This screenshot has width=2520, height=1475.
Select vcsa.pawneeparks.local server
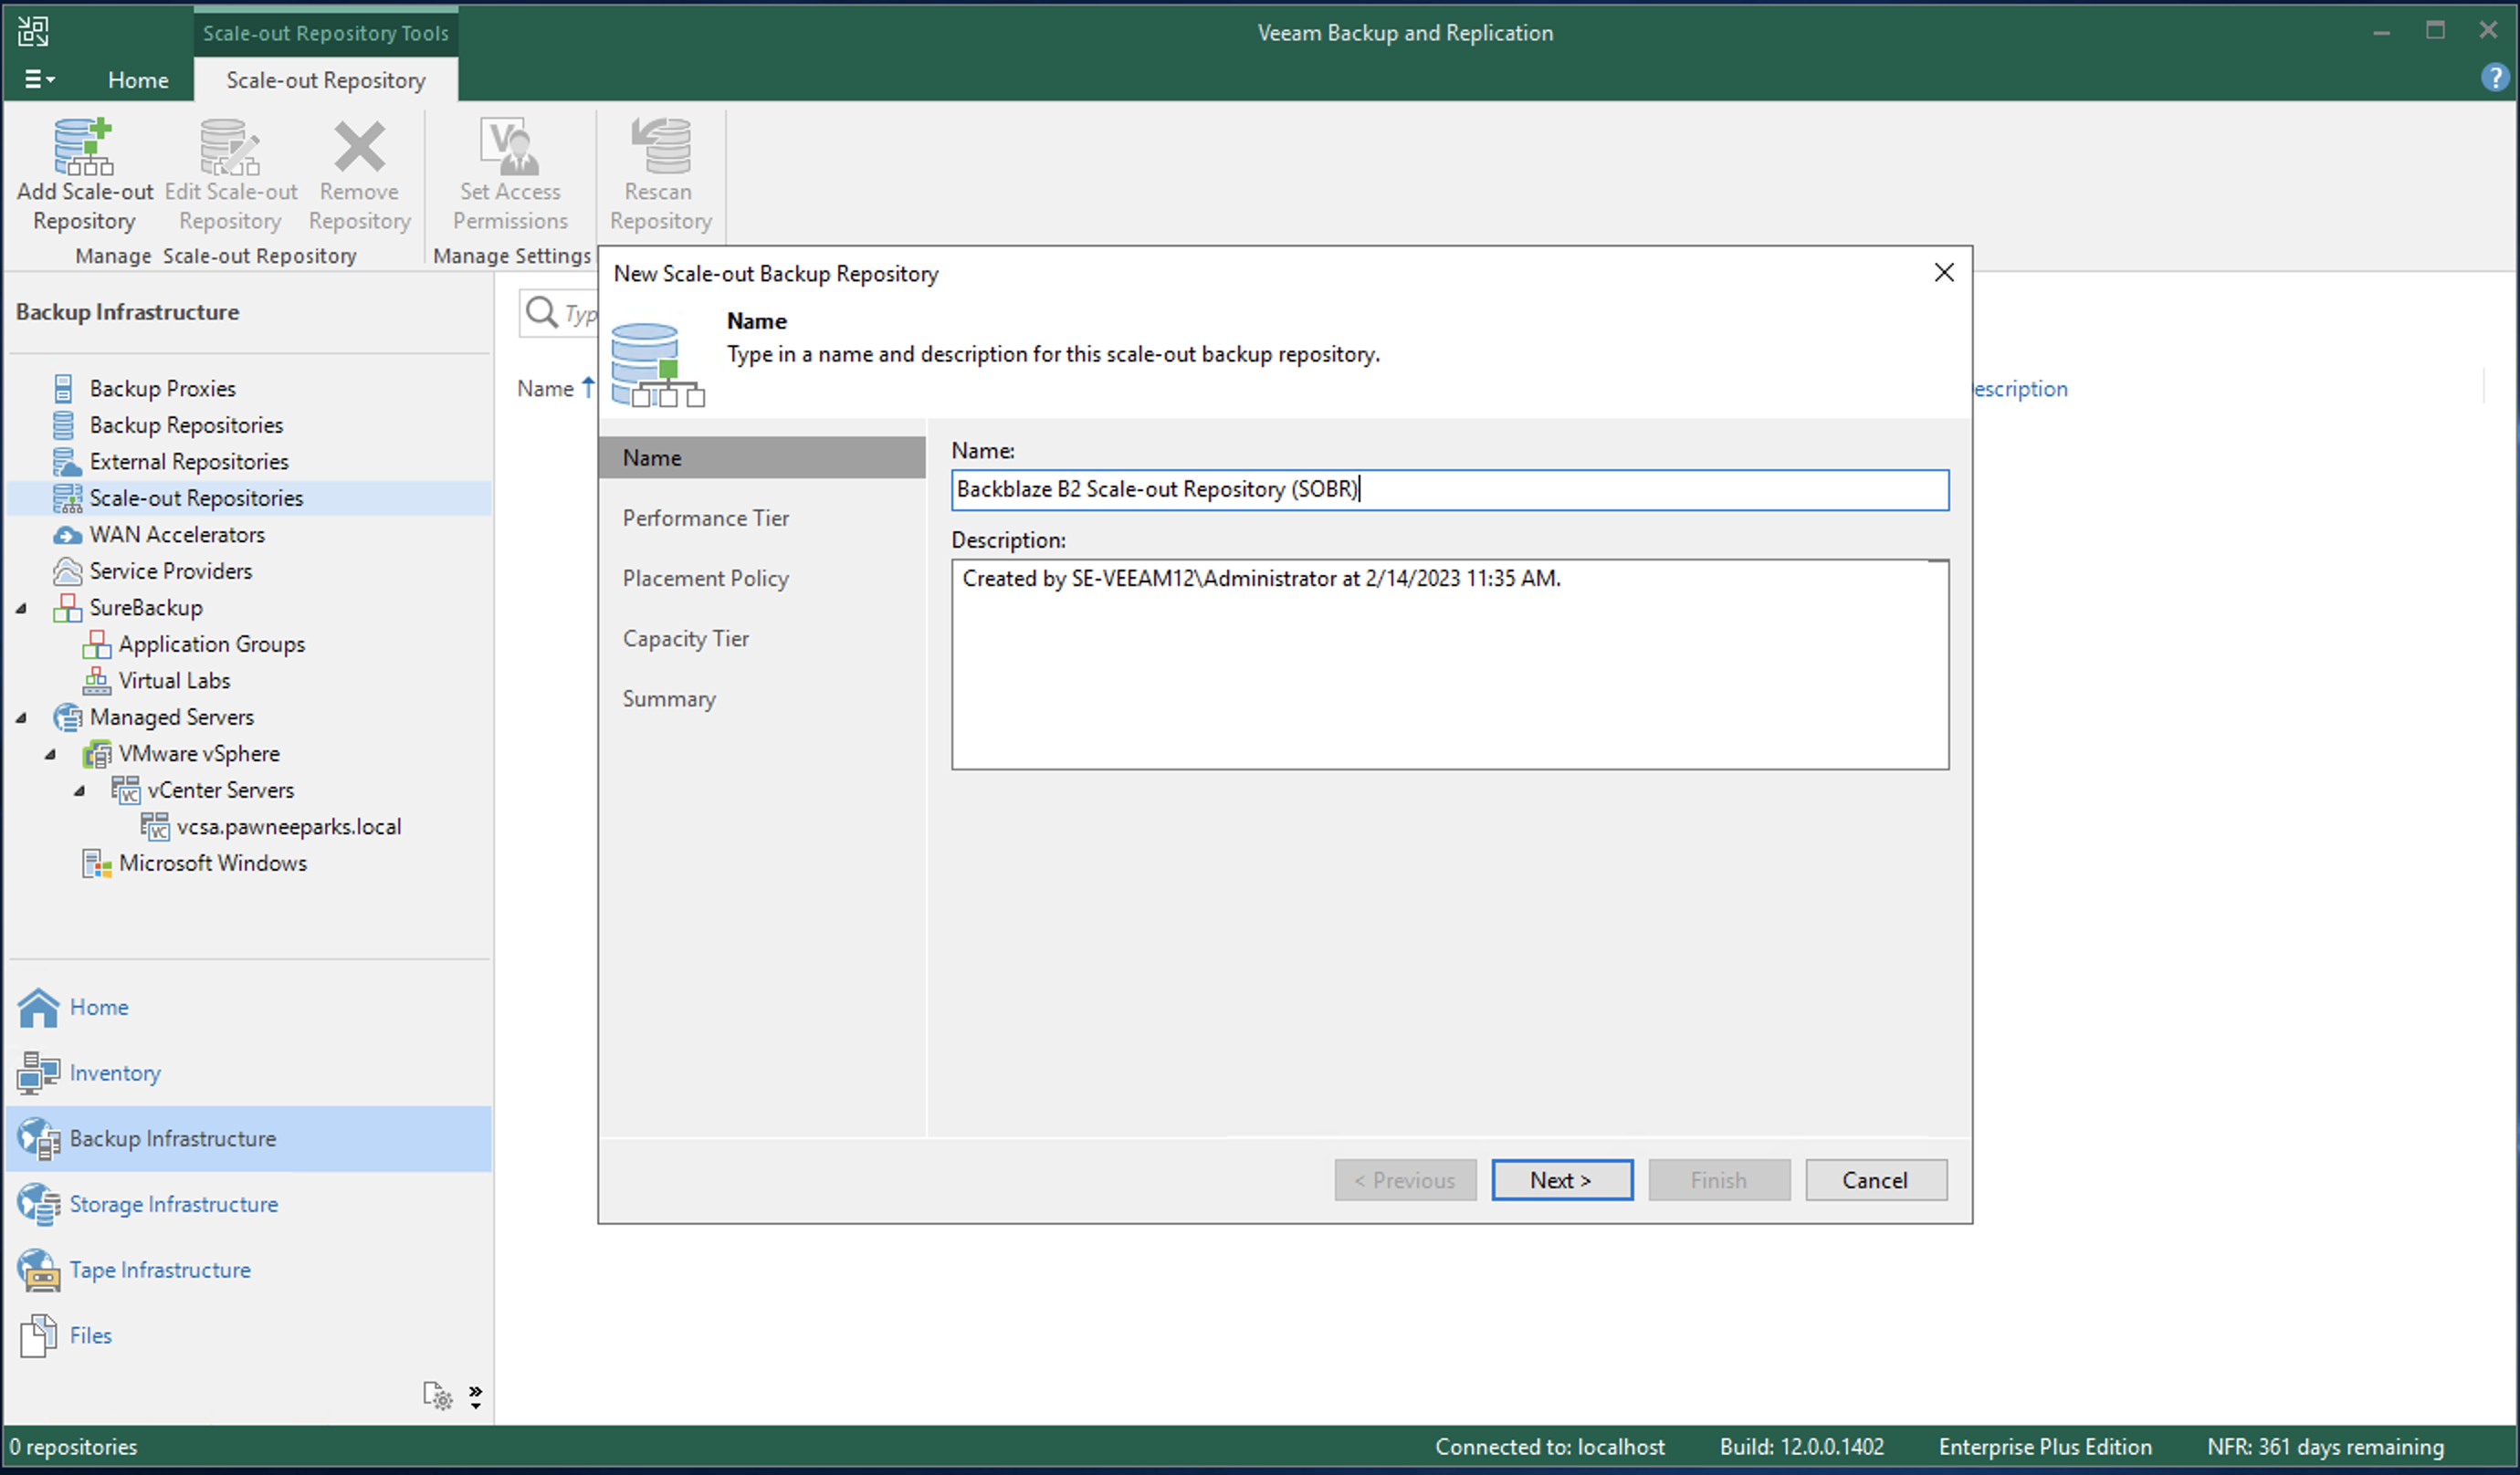point(289,827)
